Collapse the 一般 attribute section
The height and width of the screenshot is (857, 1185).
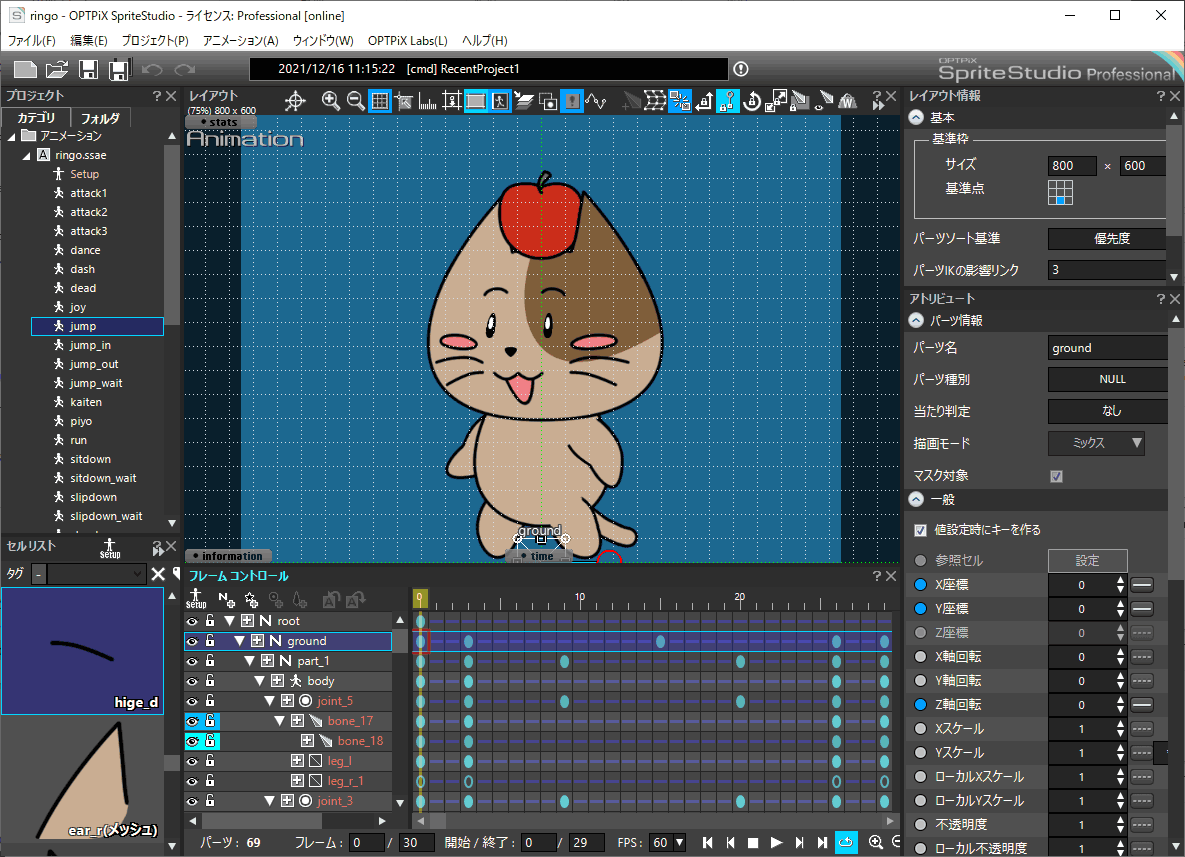point(916,500)
